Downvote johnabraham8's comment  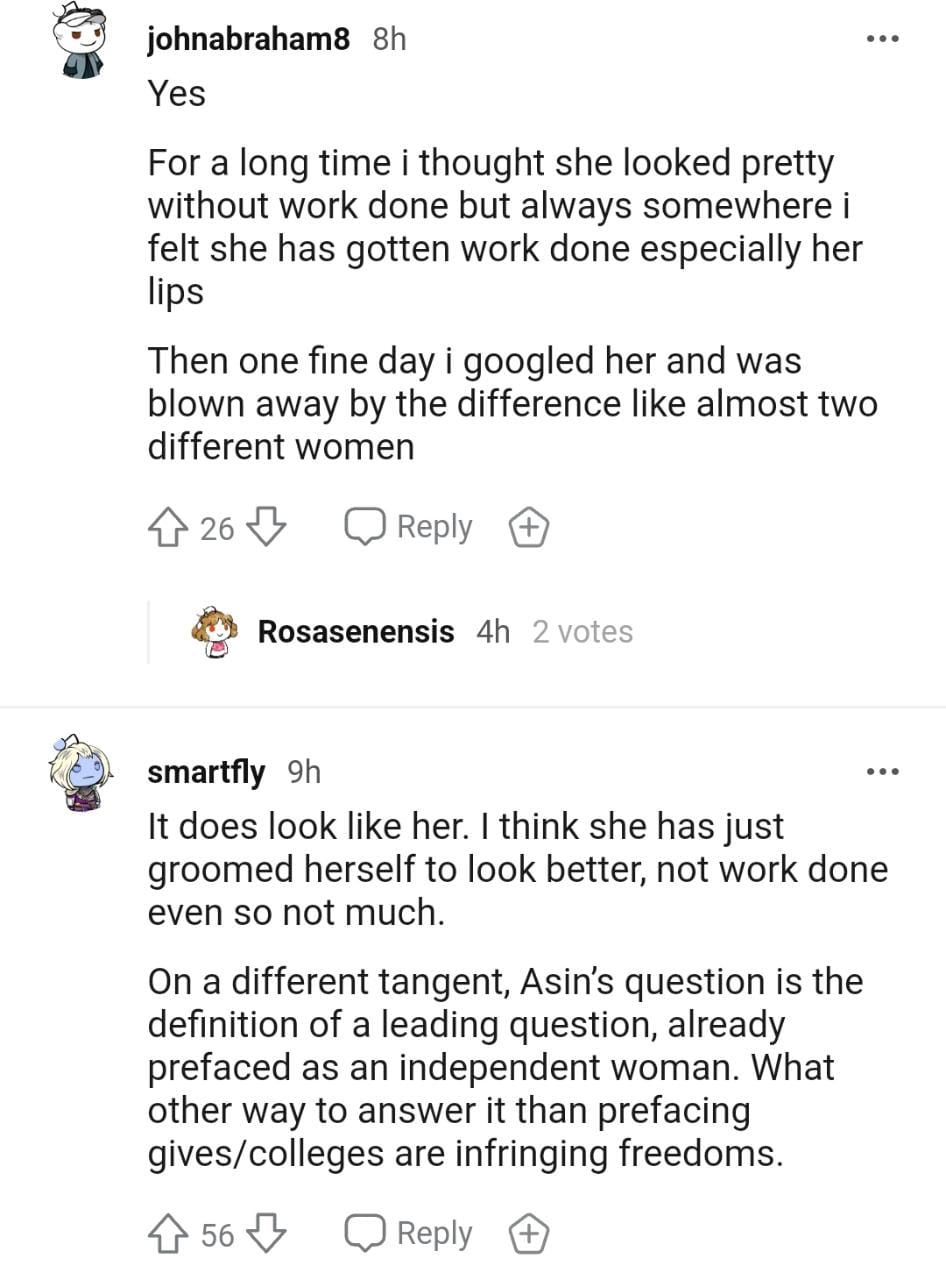click(266, 527)
